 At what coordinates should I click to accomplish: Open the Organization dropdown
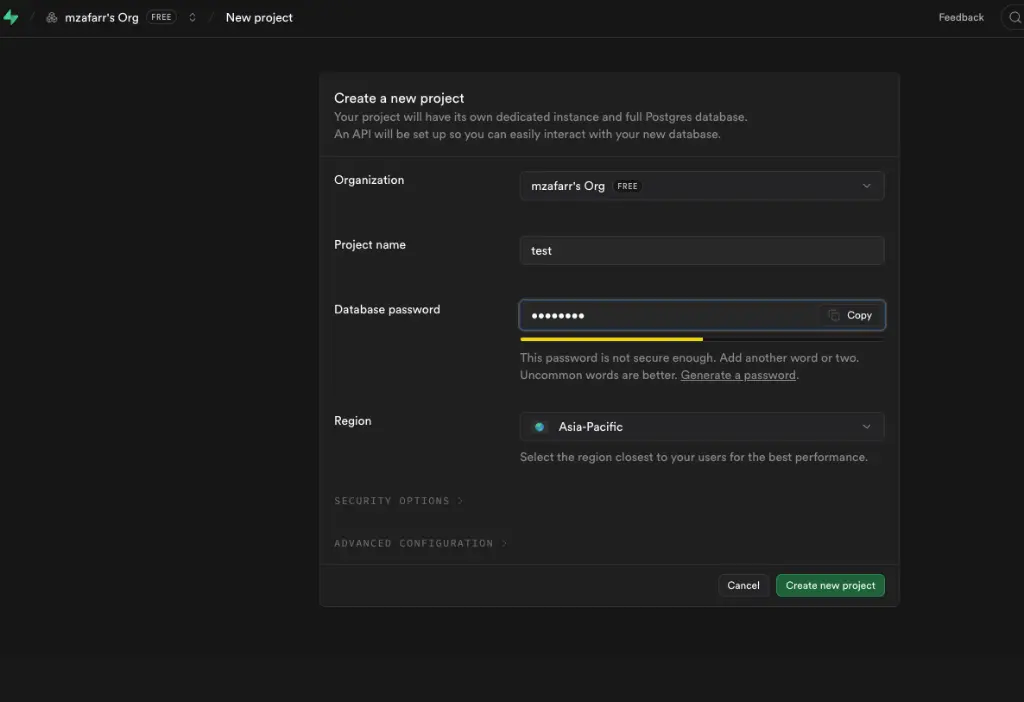point(701,186)
